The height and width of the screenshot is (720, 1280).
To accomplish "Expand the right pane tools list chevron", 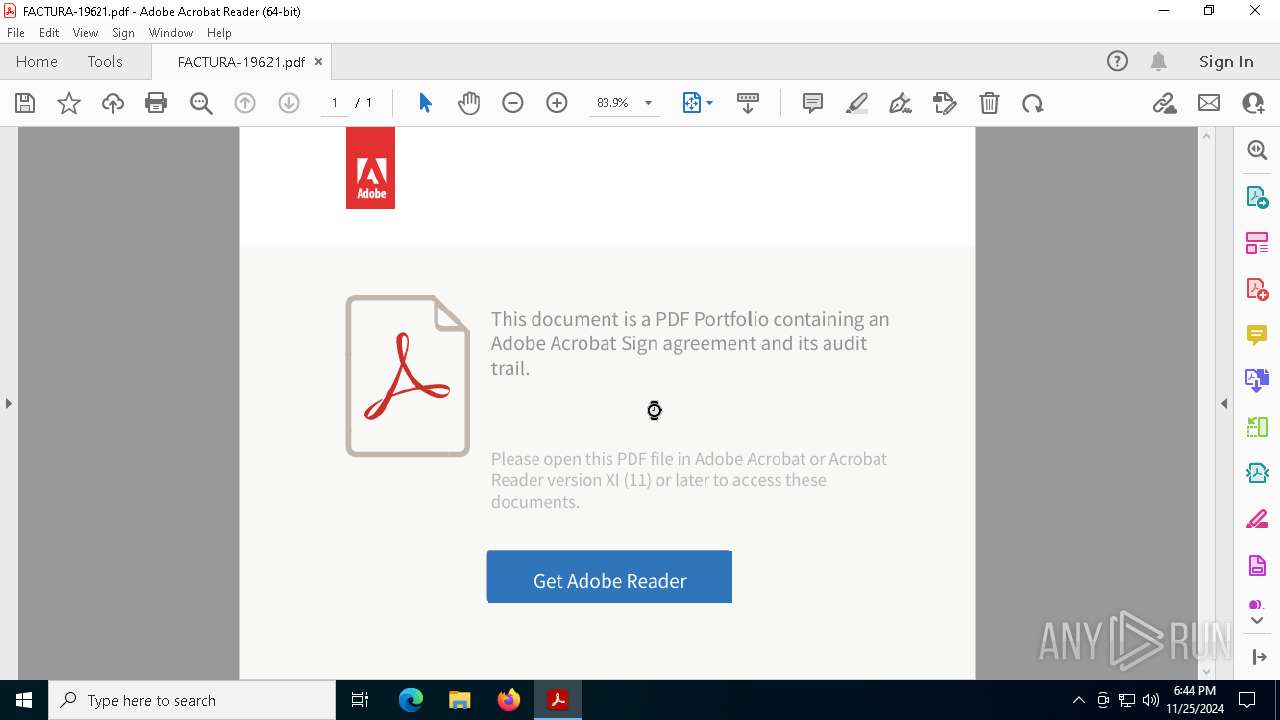I will pos(1257,621).
